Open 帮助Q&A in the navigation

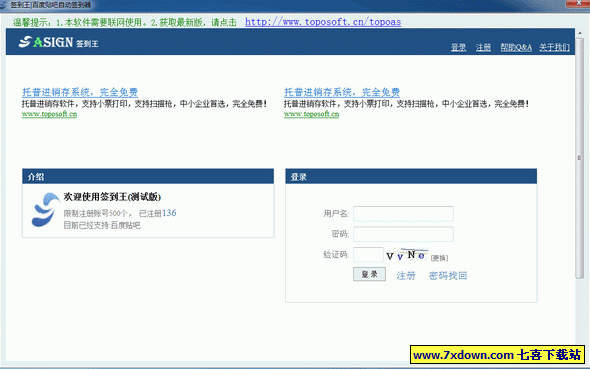point(516,47)
